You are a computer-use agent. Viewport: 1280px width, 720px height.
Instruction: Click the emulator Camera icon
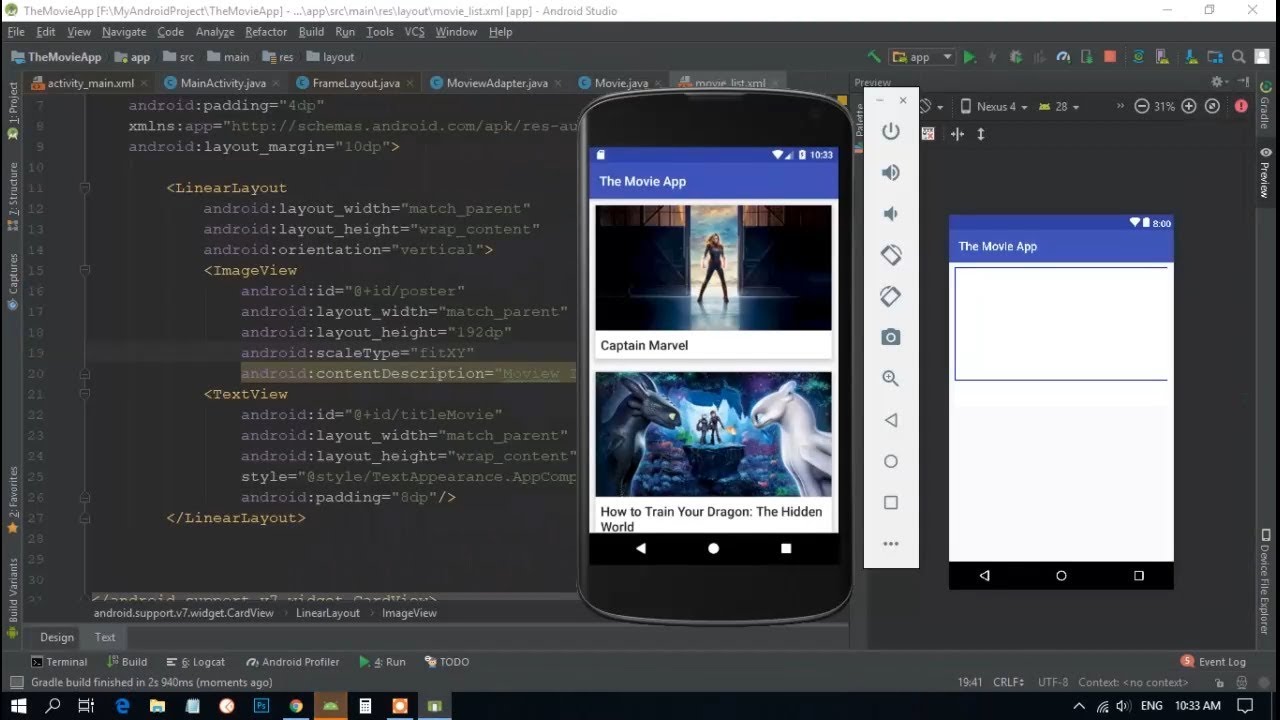tap(891, 337)
